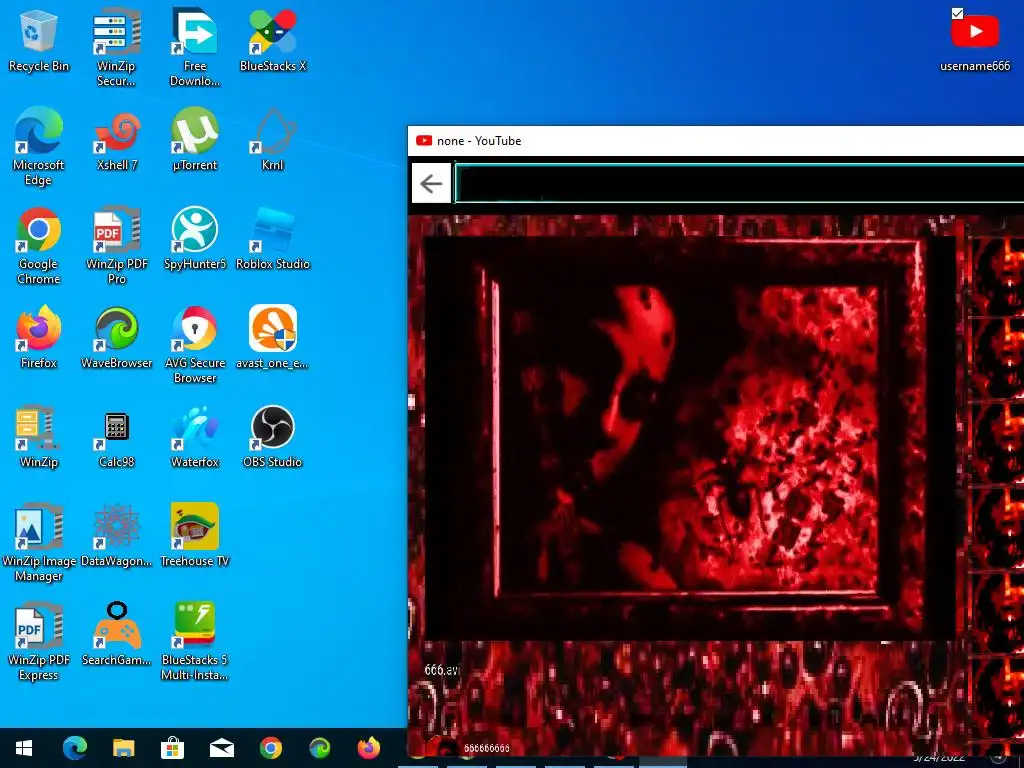
Task: Open the Windows Start menu
Action: click(24, 748)
